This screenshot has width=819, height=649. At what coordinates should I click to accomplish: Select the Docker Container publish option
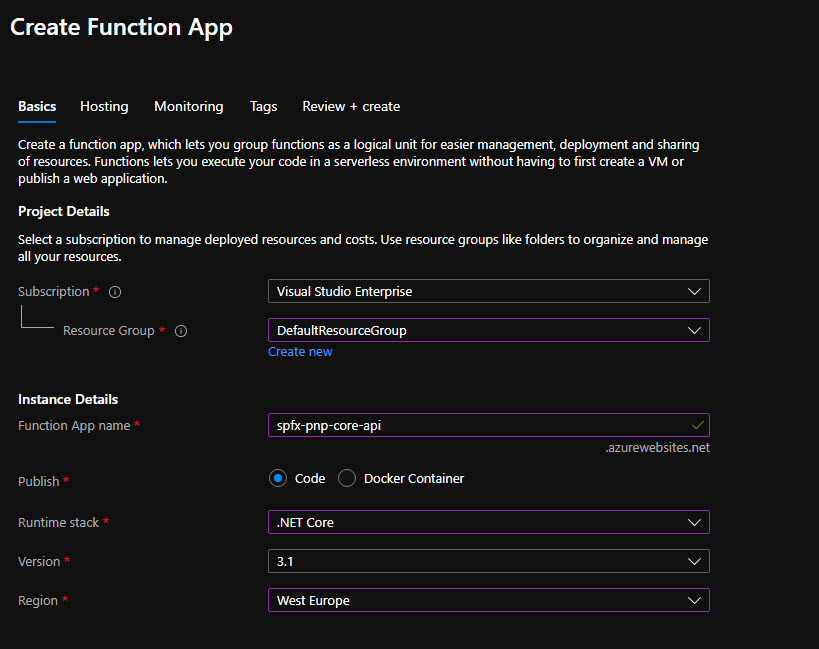(347, 479)
